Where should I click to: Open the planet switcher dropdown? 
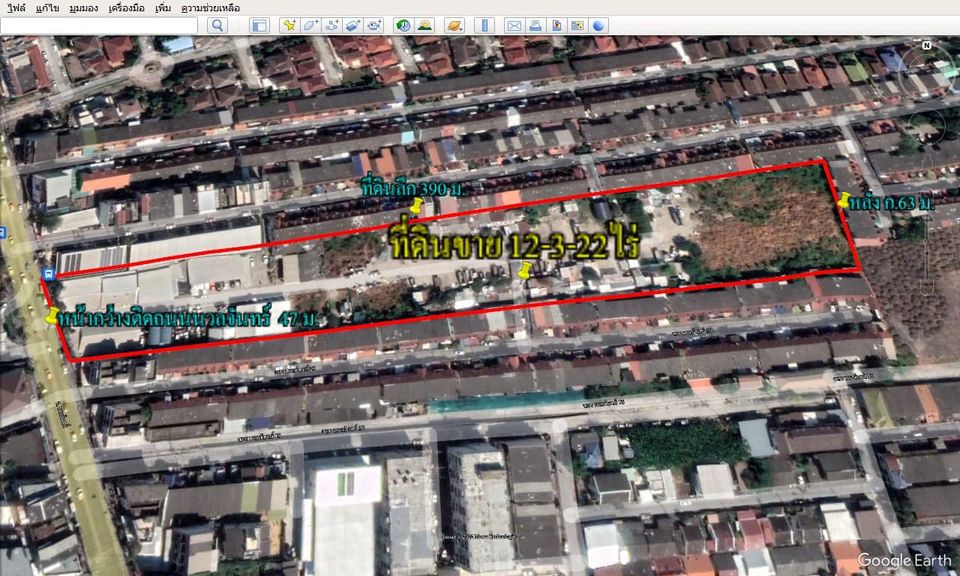[455, 25]
